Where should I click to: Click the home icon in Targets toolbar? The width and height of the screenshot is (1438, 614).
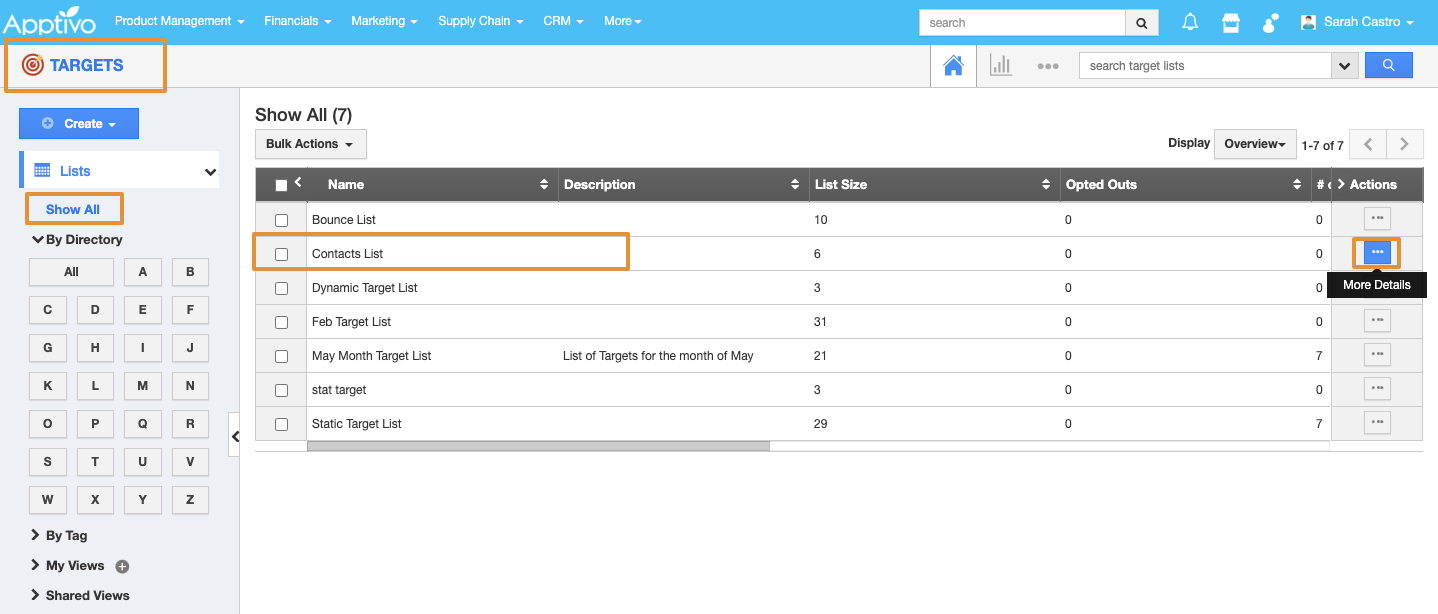click(953, 66)
